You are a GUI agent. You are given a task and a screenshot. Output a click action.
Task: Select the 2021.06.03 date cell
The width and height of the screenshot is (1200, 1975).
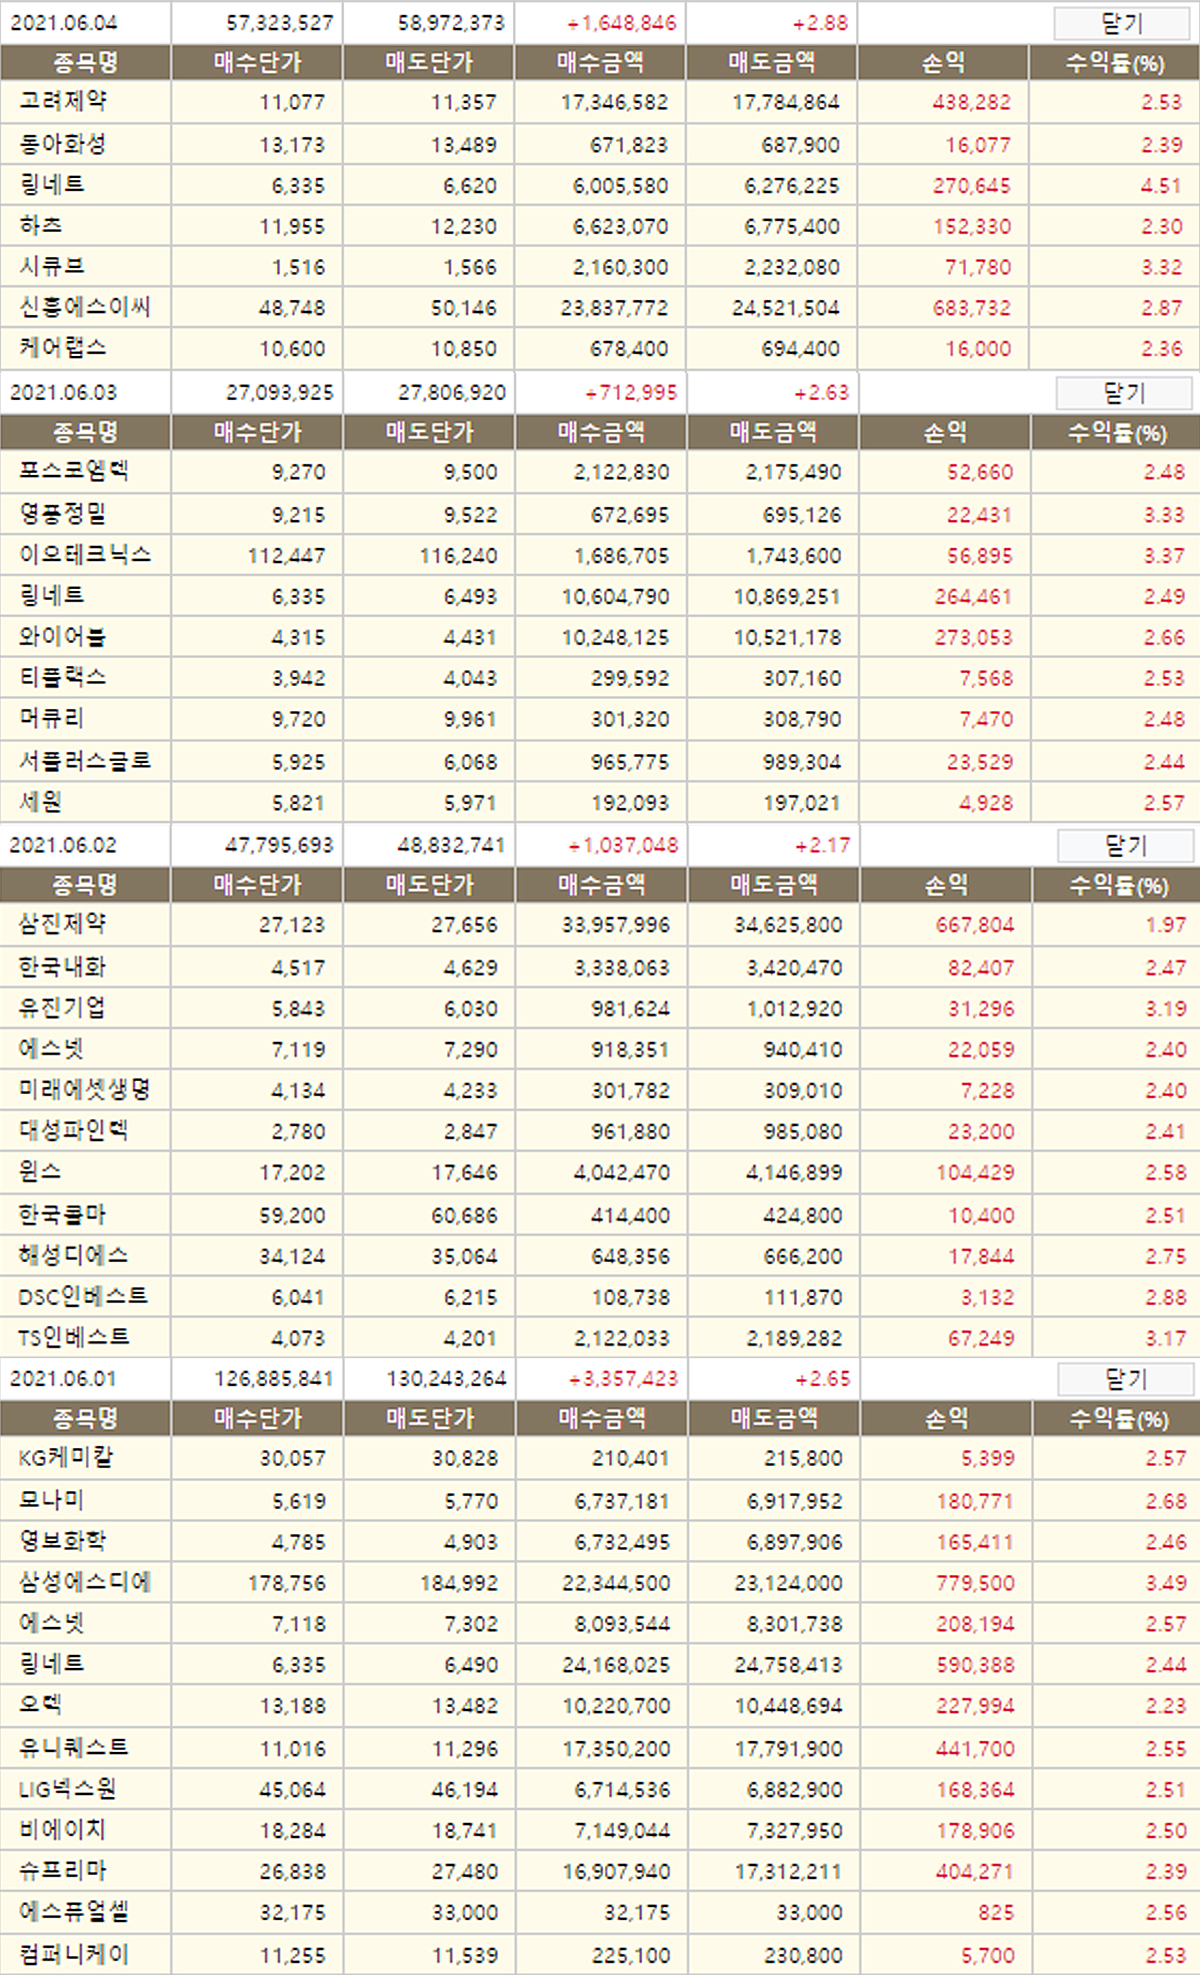pos(63,393)
